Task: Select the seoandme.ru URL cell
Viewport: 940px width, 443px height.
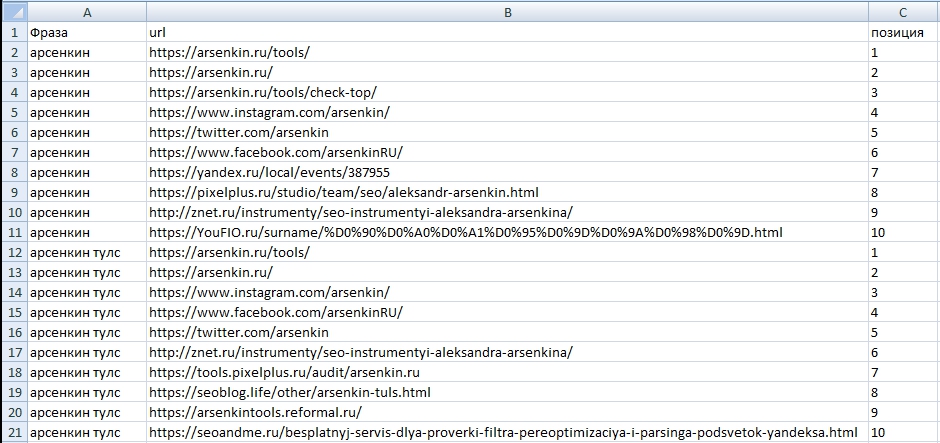Action: (x=506, y=432)
